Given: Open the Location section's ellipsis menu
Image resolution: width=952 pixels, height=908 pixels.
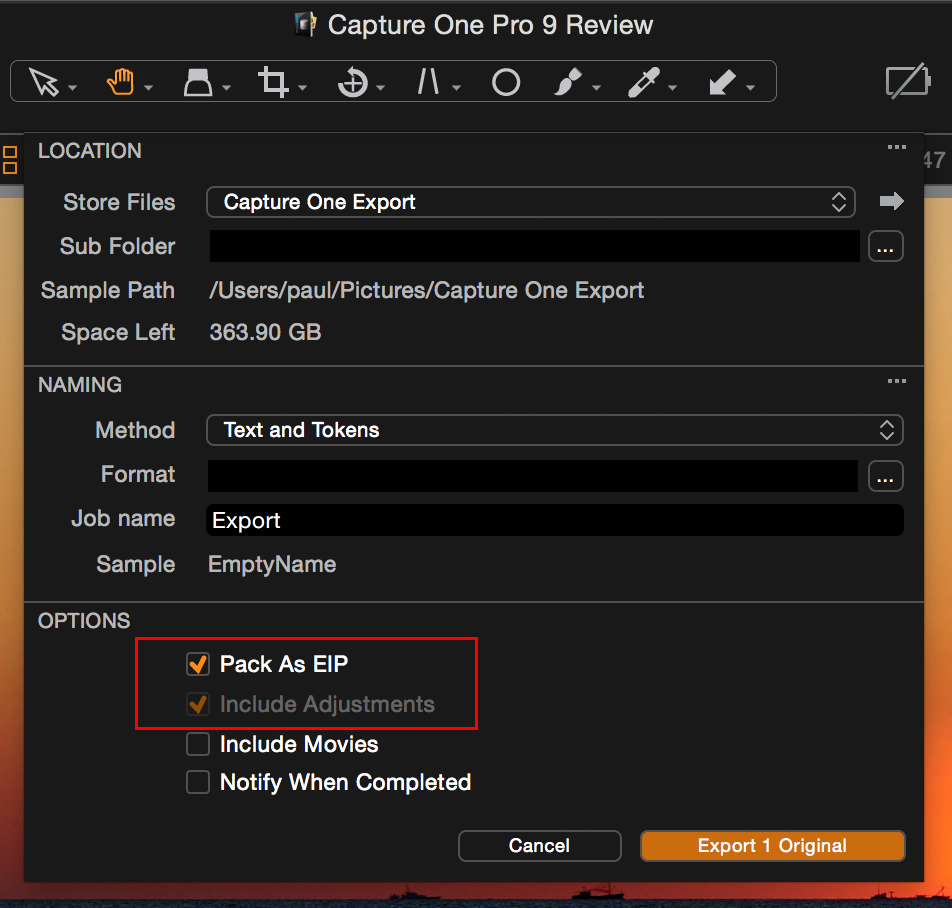Looking at the screenshot, I should coord(897,147).
